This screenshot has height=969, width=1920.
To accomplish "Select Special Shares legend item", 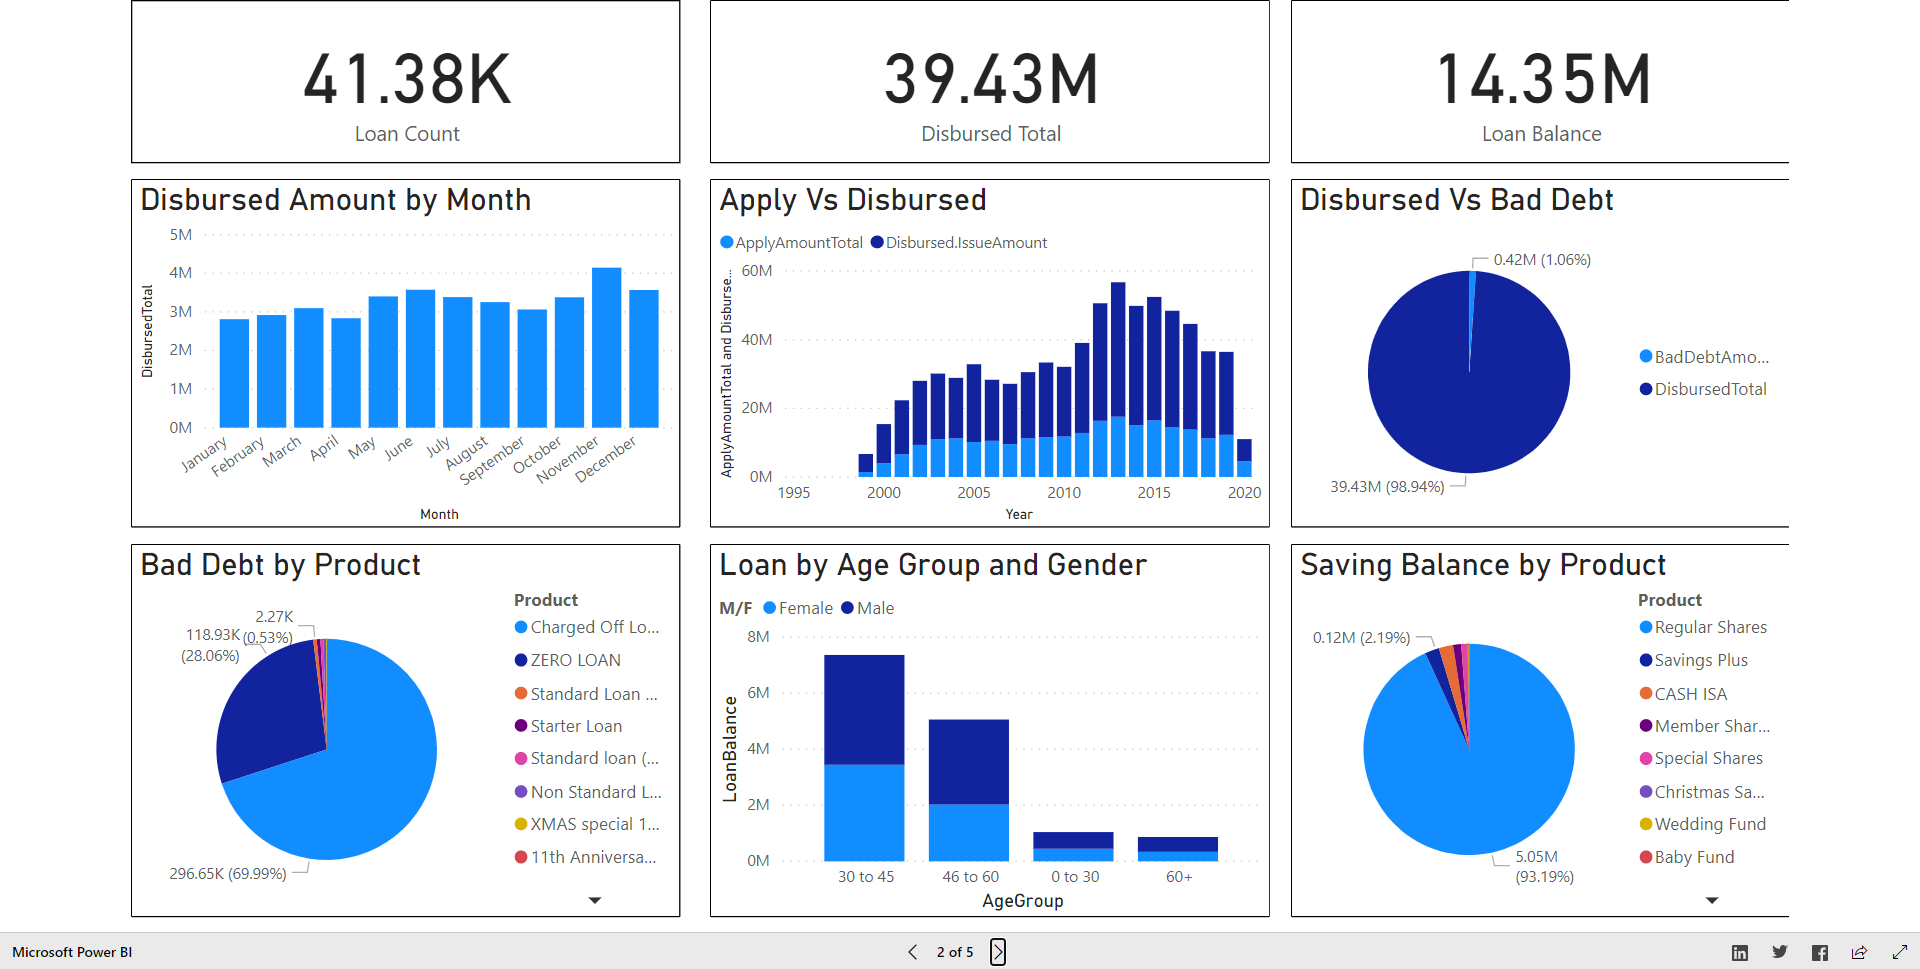I will [x=1701, y=758].
